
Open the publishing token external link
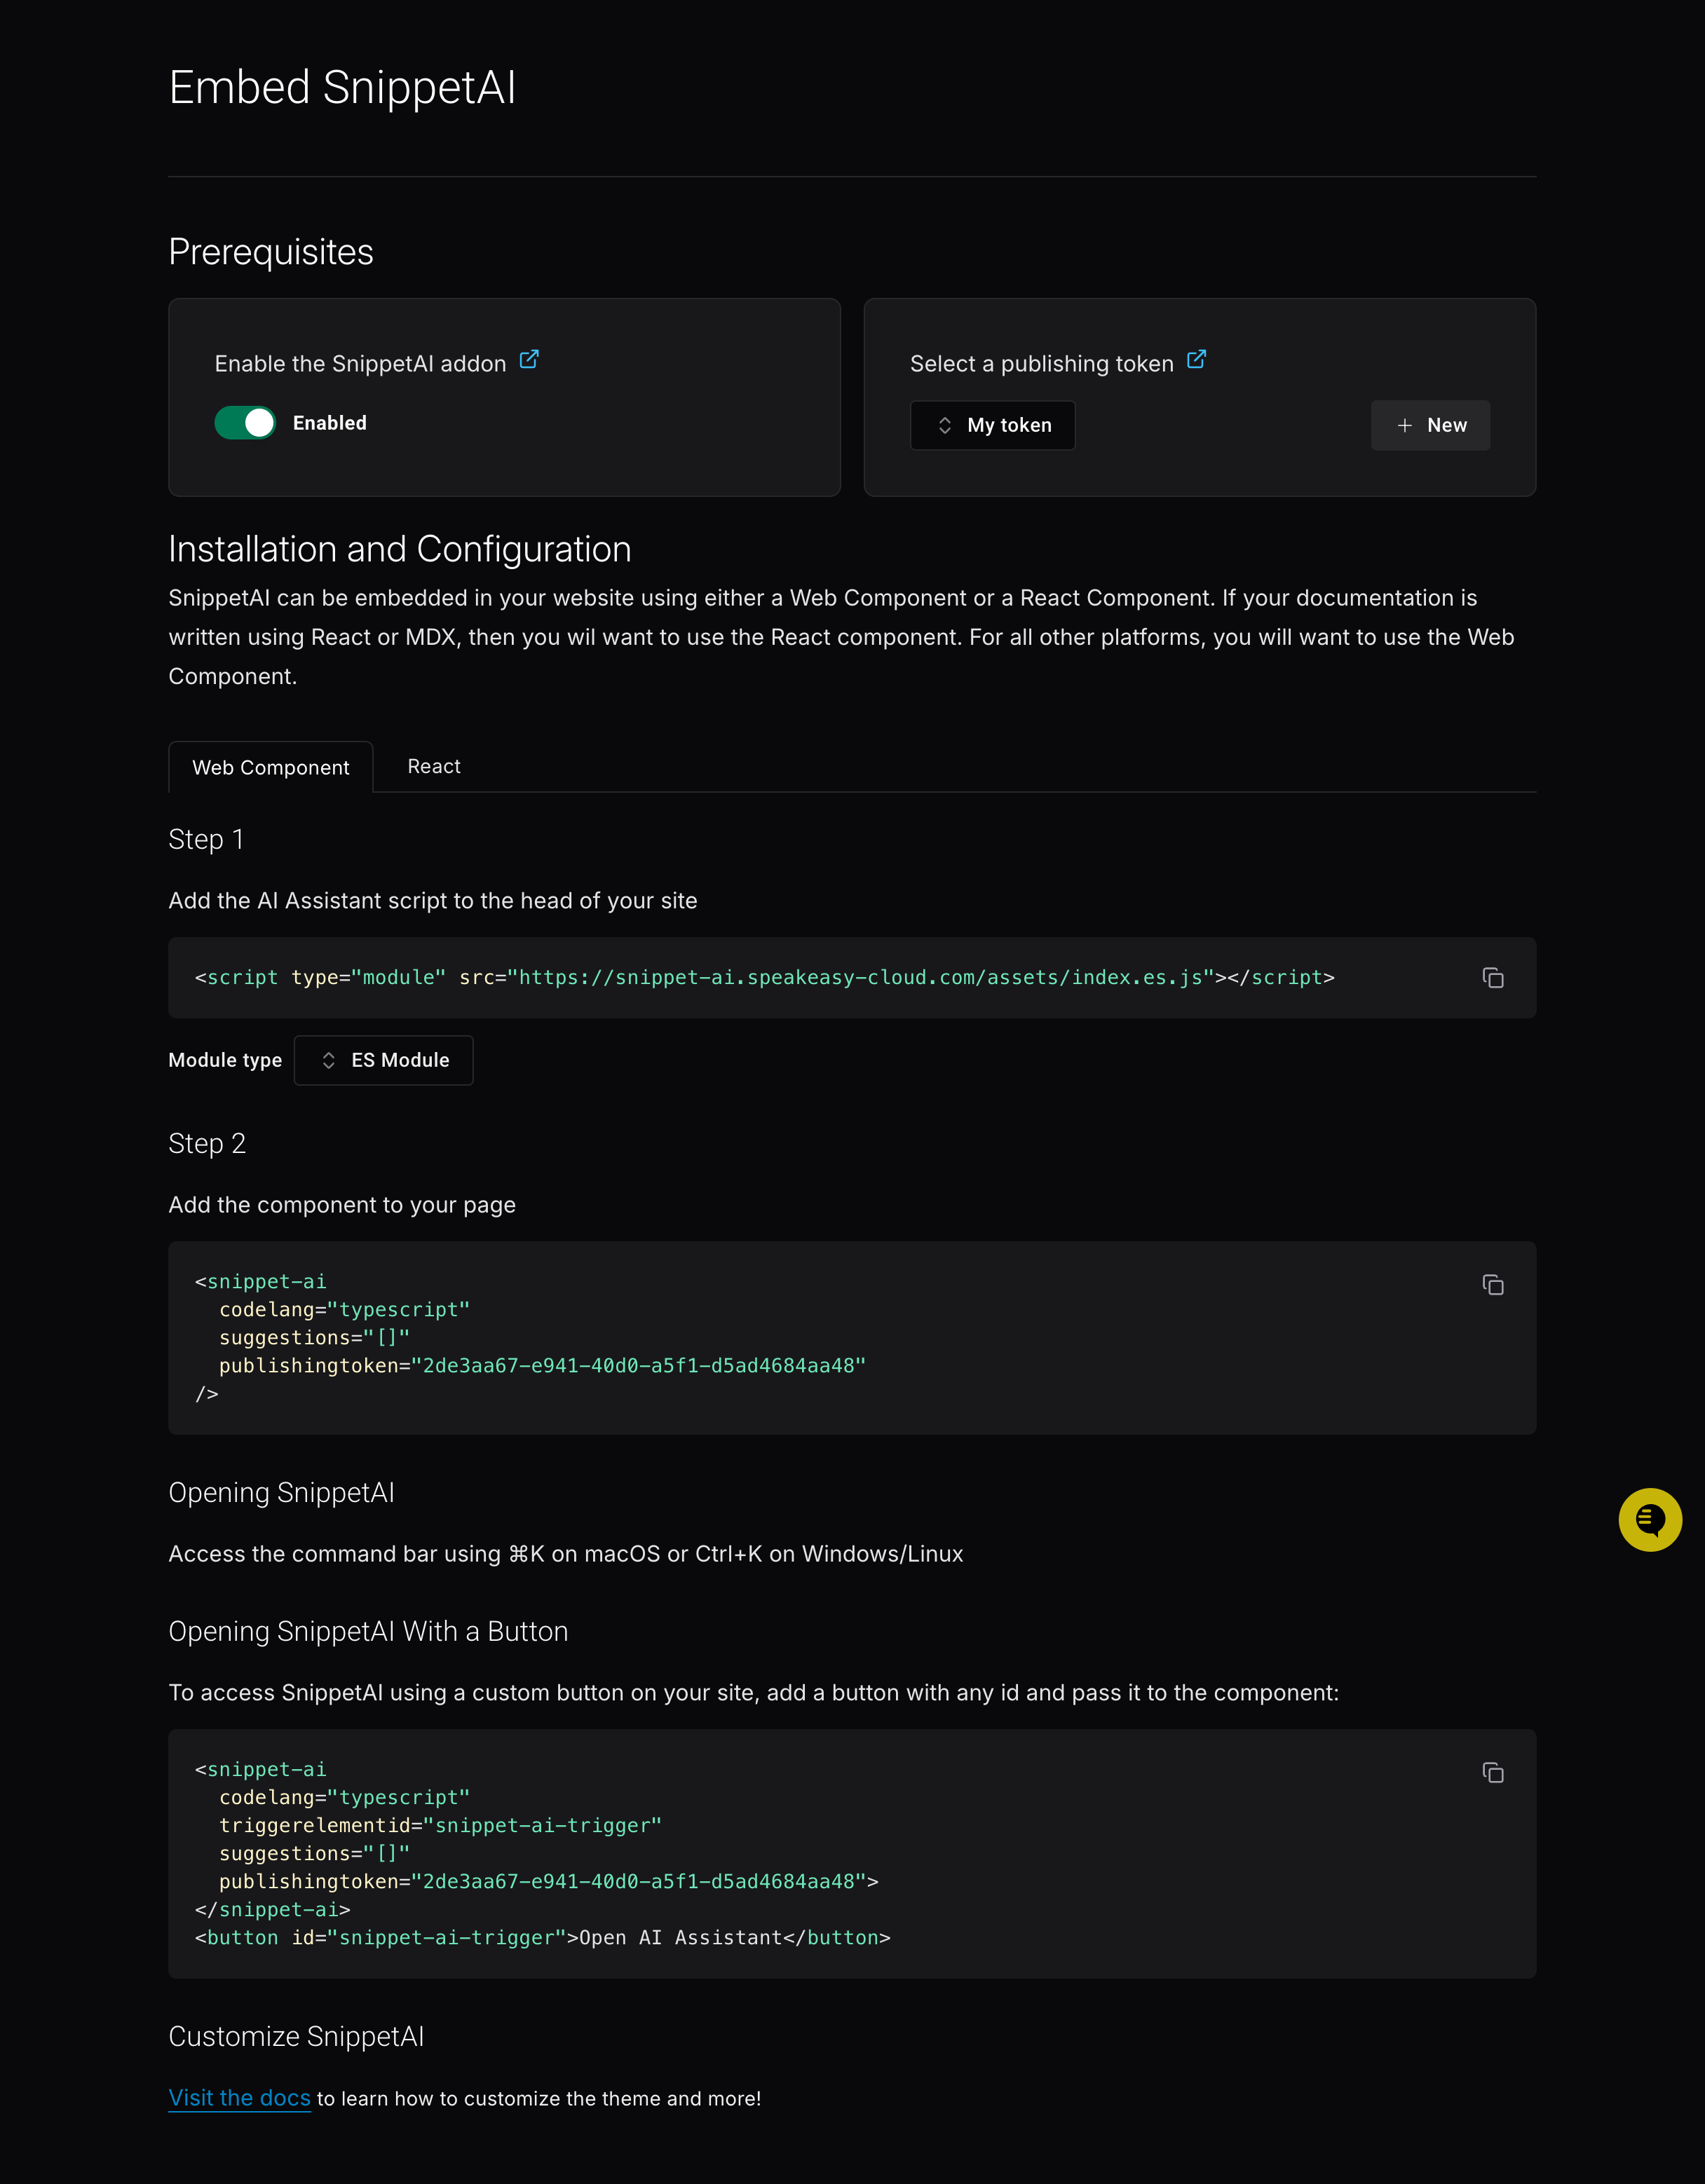1197,360
